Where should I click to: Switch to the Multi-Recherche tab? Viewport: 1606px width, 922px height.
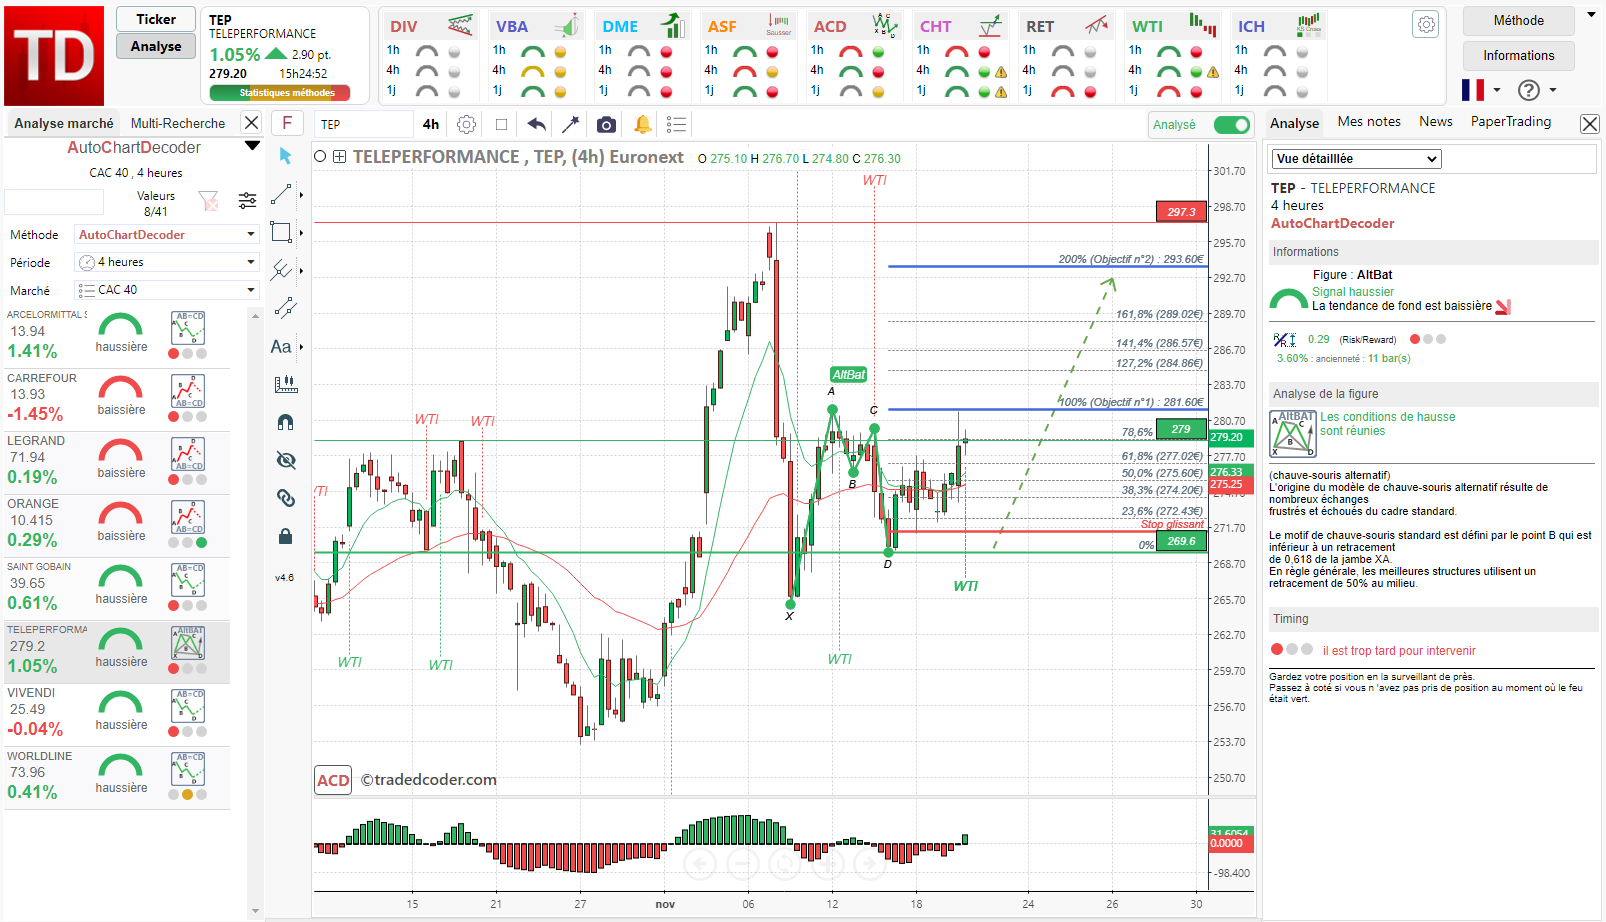pos(178,123)
